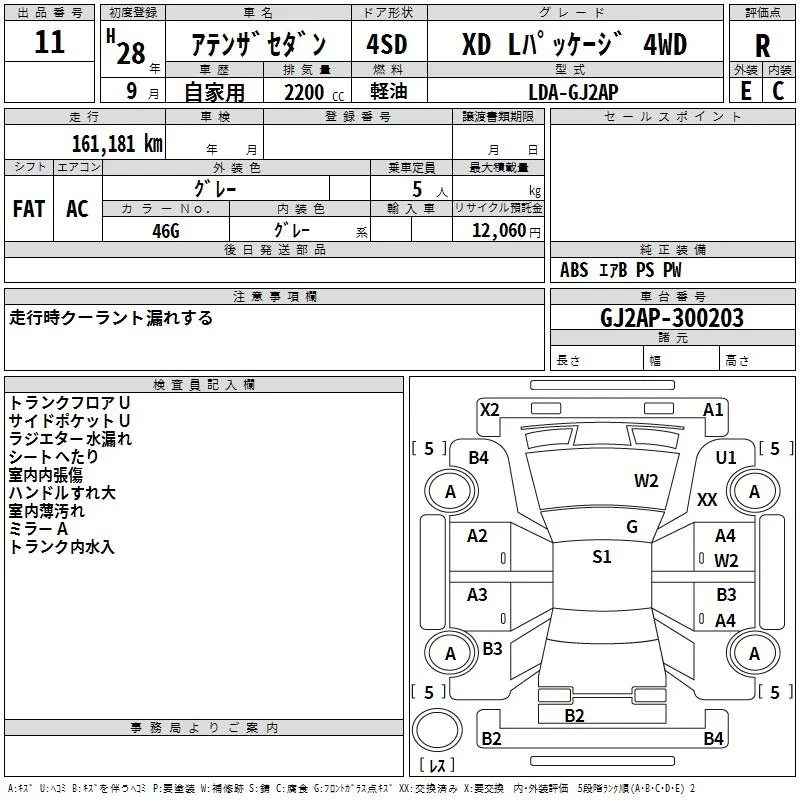Screen dimensions: 800x800
Task: Select the 車台番号 header
Action: [672, 296]
